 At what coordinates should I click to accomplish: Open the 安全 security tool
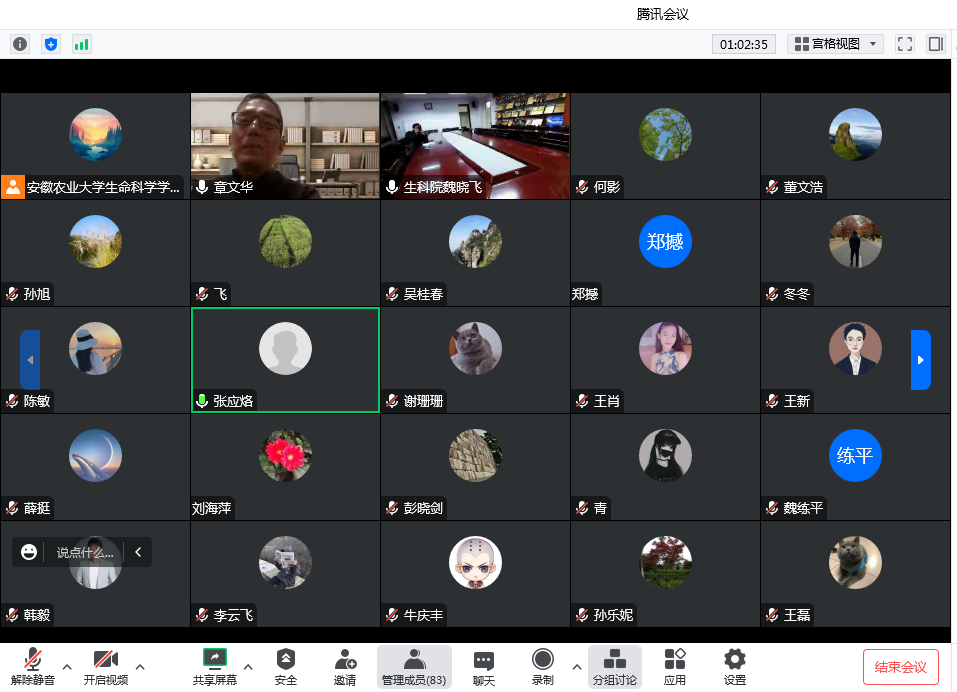point(286,667)
